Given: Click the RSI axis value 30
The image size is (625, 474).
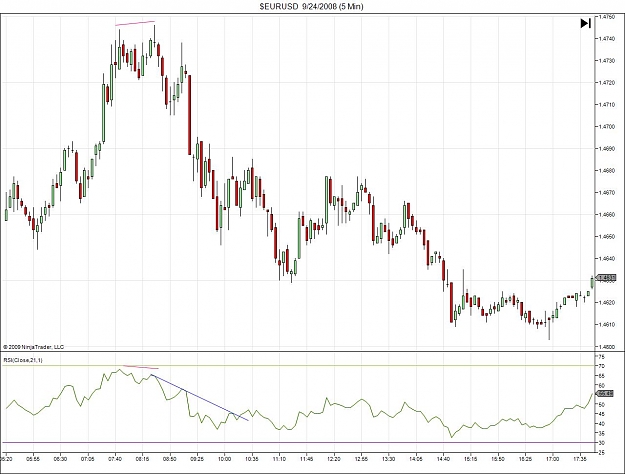Looking at the screenshot, I should point(602,443).
